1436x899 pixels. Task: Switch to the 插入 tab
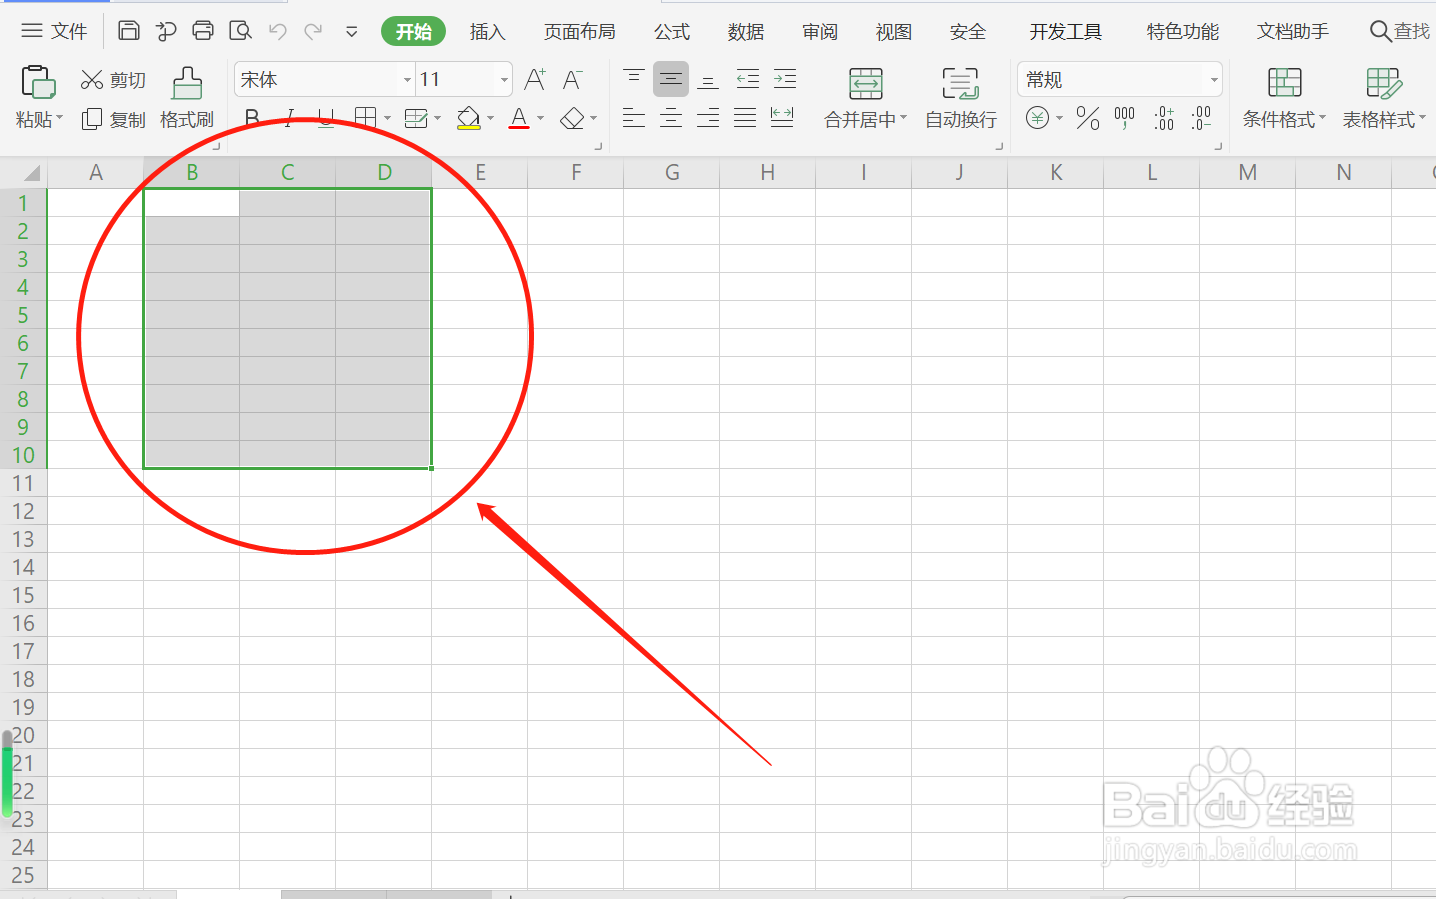pyautogui.click(x=488, y=32)
